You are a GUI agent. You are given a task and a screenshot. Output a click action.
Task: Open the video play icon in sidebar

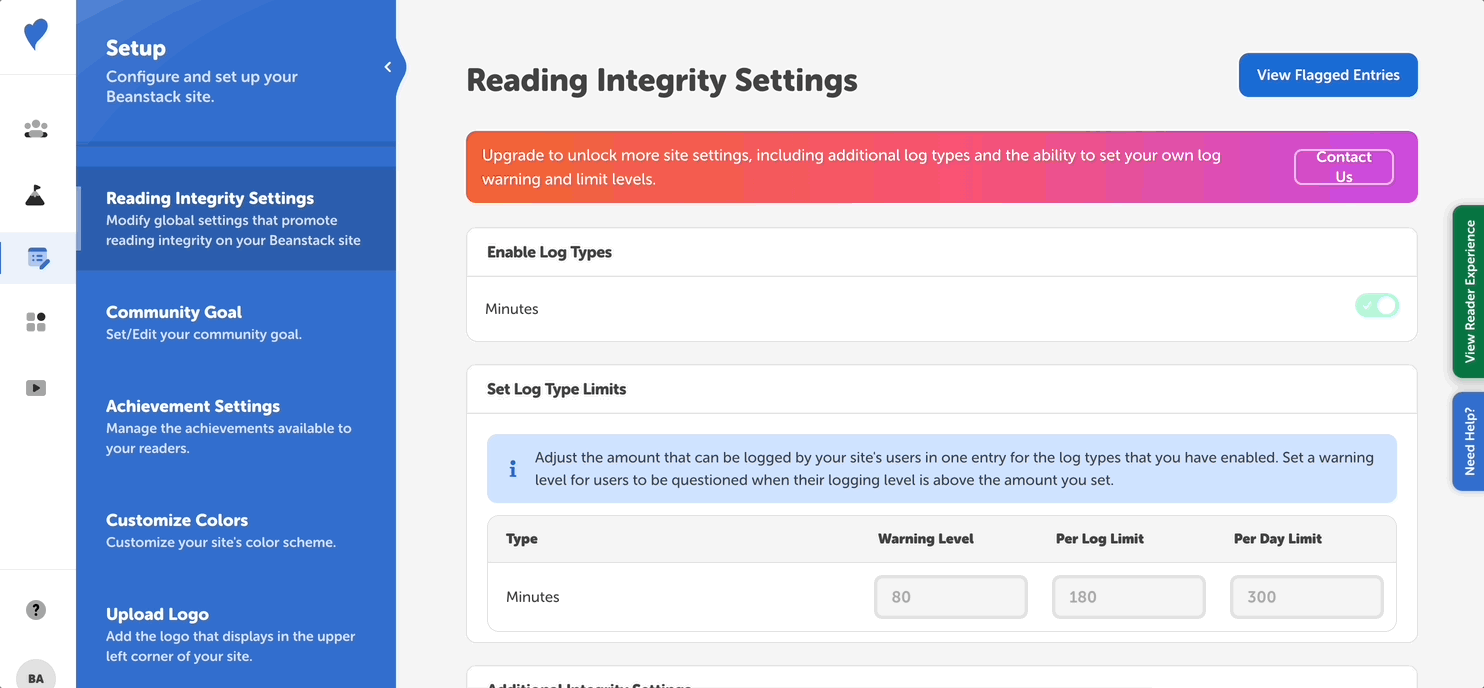click(36, 388)
